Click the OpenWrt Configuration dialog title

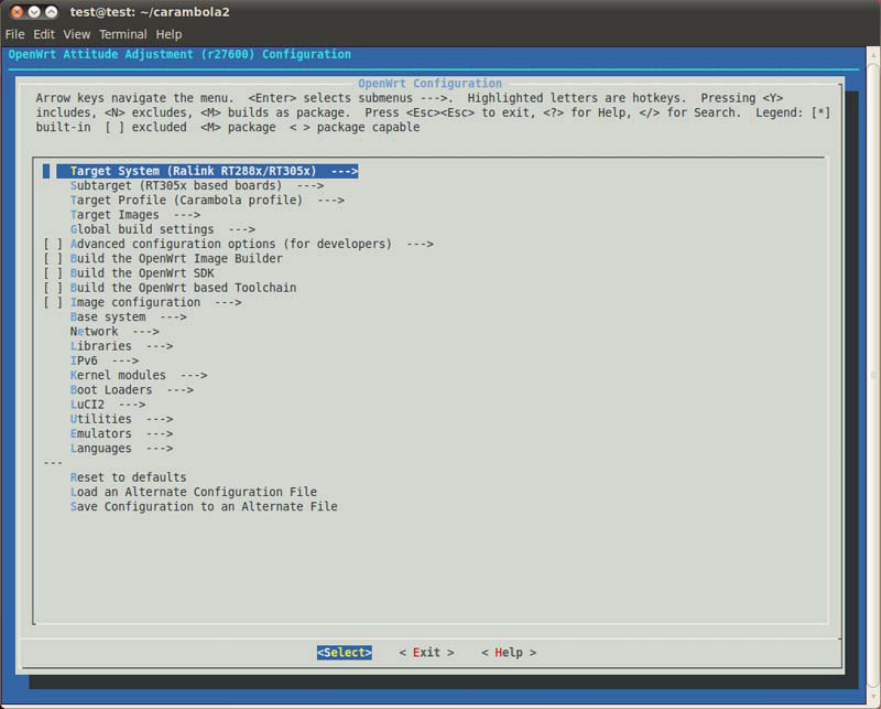430,84
